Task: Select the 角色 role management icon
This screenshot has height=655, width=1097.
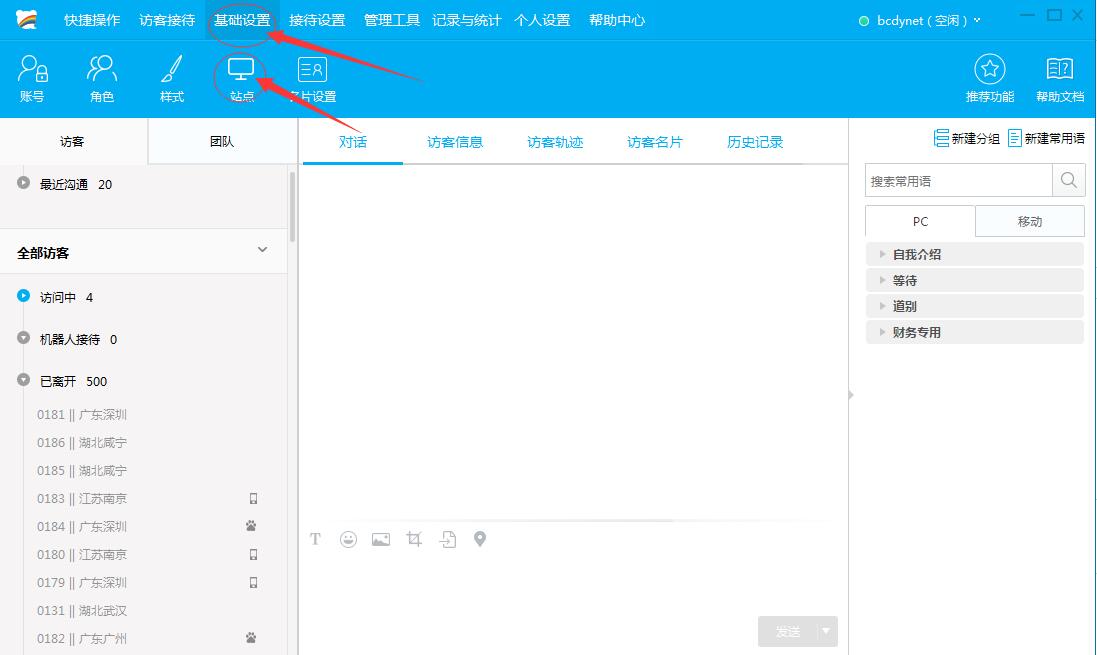Action: click(101, 78)
